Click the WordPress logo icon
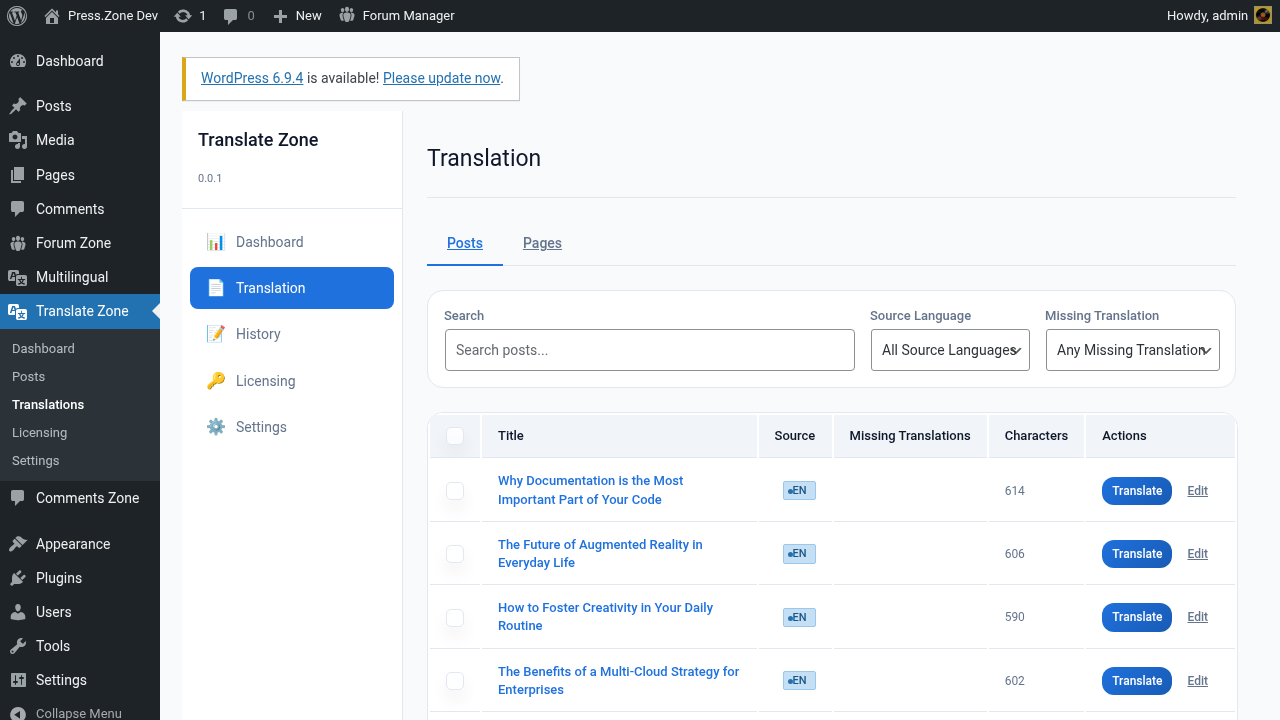 click(x=16, y=15)
